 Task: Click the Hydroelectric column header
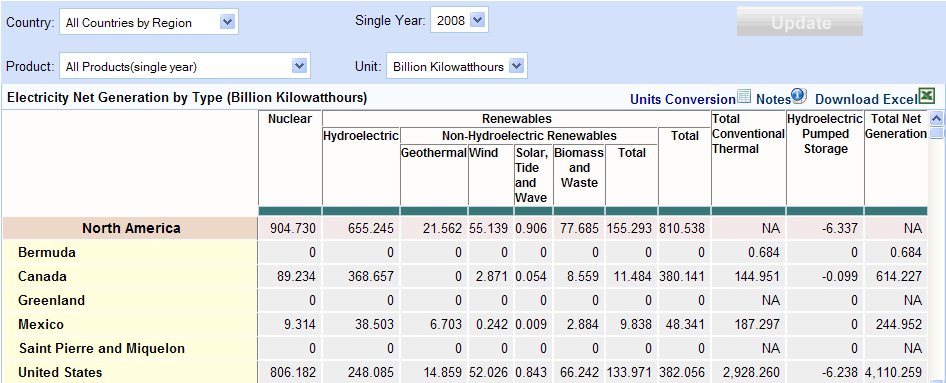361,136
